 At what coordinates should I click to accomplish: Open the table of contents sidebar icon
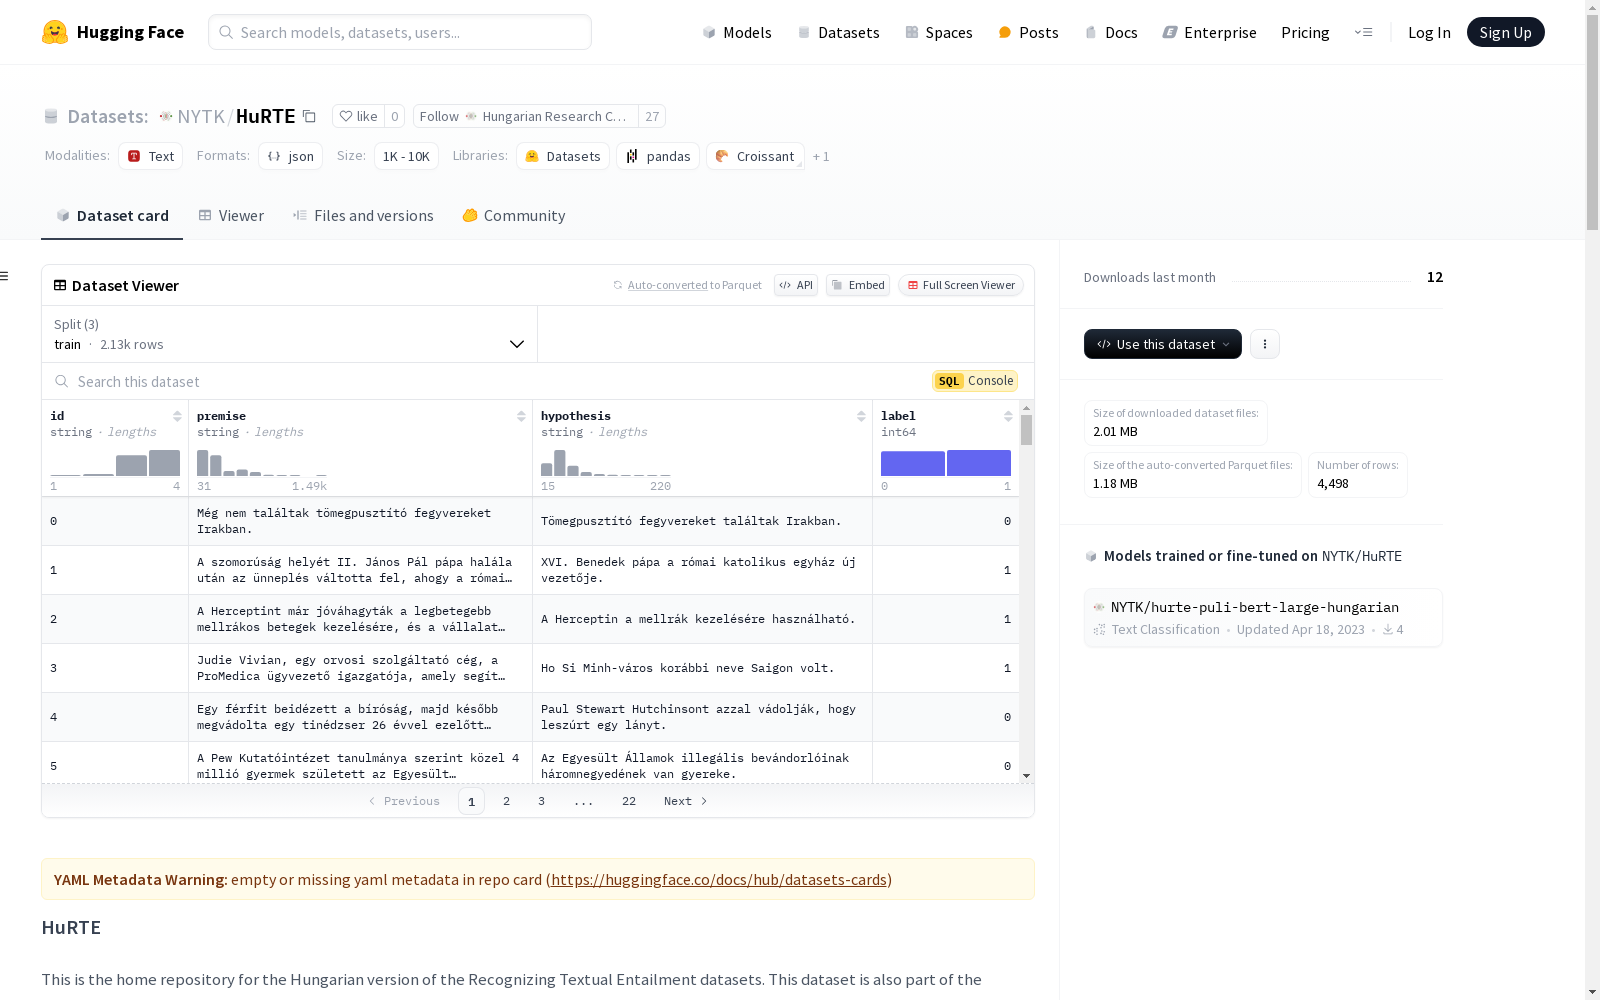[5, 276]
